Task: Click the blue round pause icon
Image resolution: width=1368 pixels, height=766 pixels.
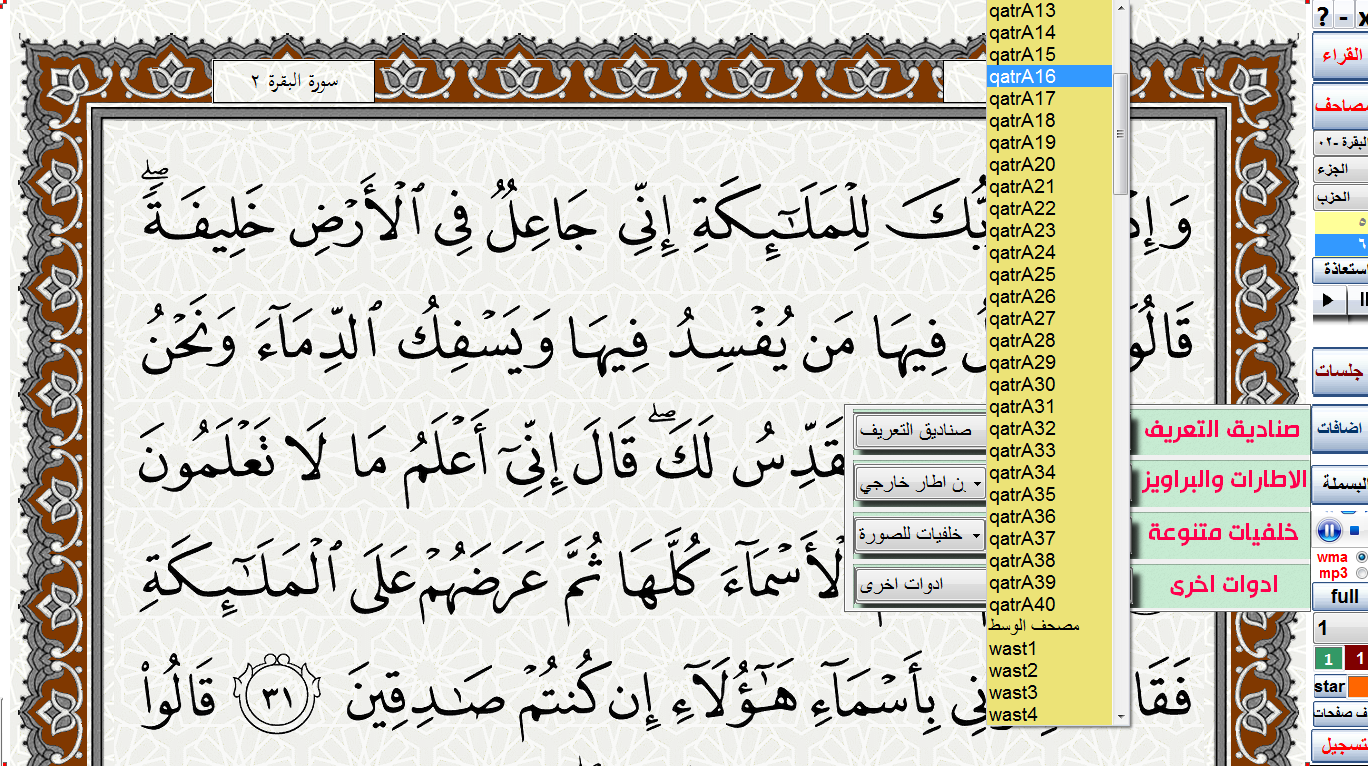Action: [x=1328, y=531]
